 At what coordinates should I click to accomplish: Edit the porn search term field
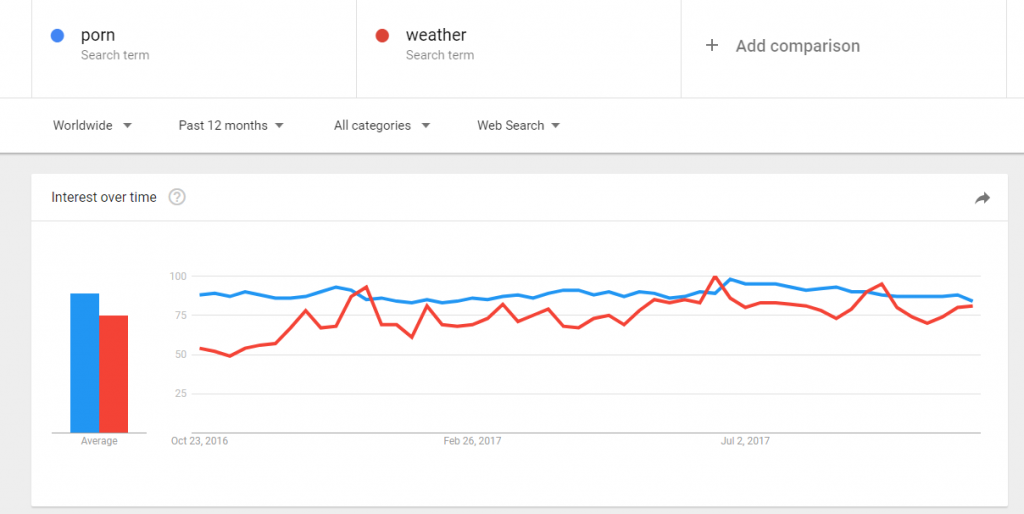pos(194,46)
